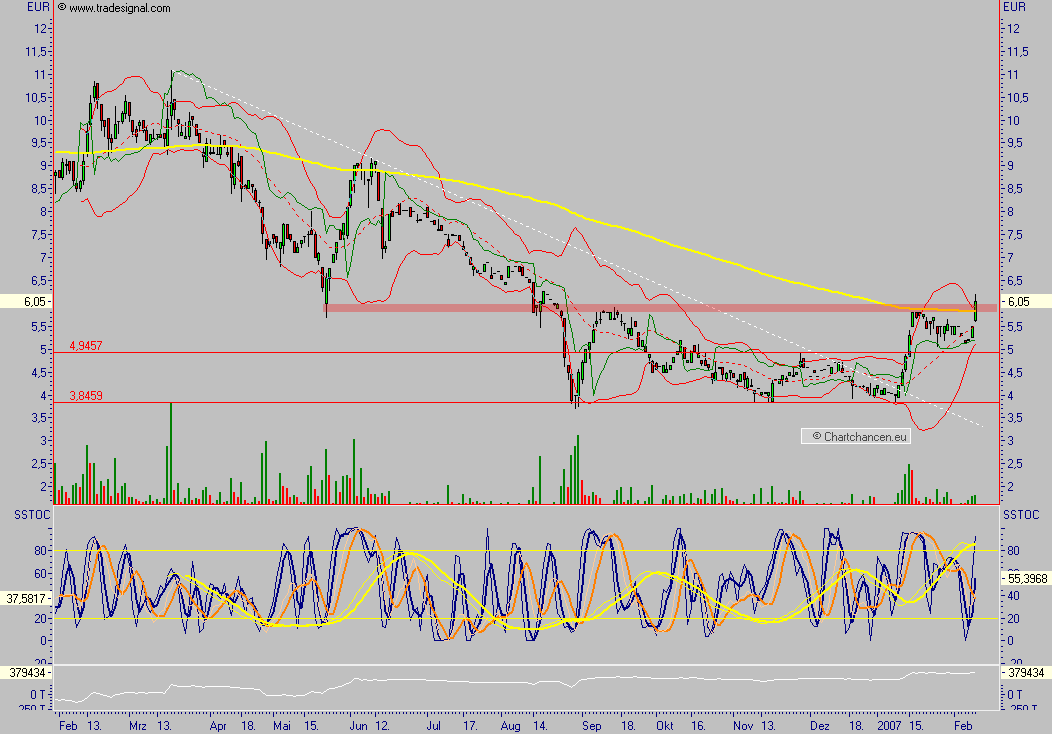The image size is (1052, 734).
Task: Click the tallest green volume bar in March
Action: point(171,450)
